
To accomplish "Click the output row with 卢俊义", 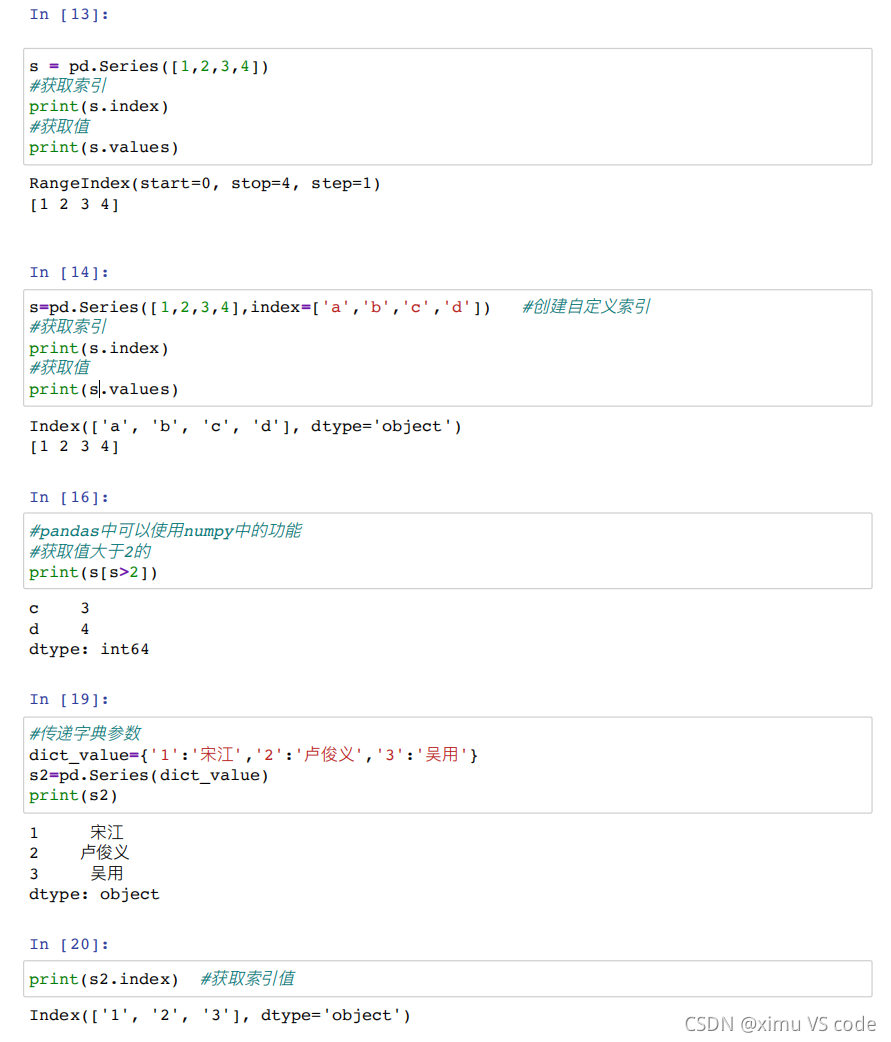I will point(79,853).
